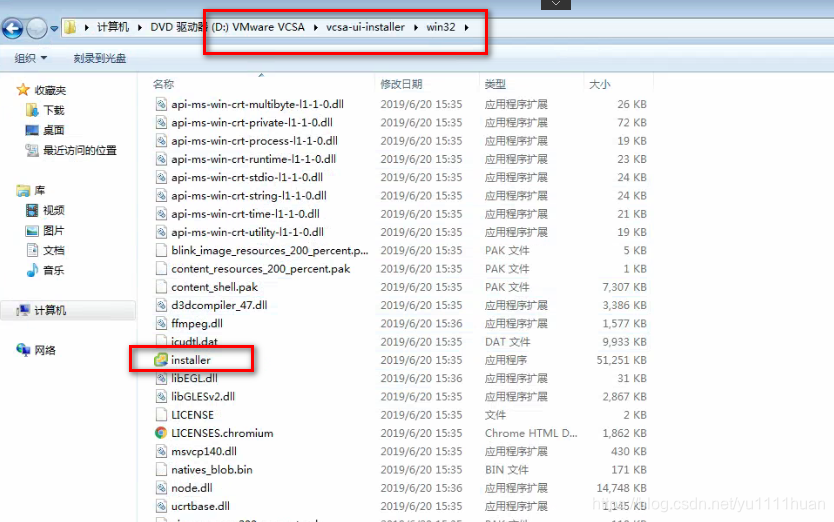Select ucrtbase.dll file icon
The image size is (834, 522).
[161, 506]
